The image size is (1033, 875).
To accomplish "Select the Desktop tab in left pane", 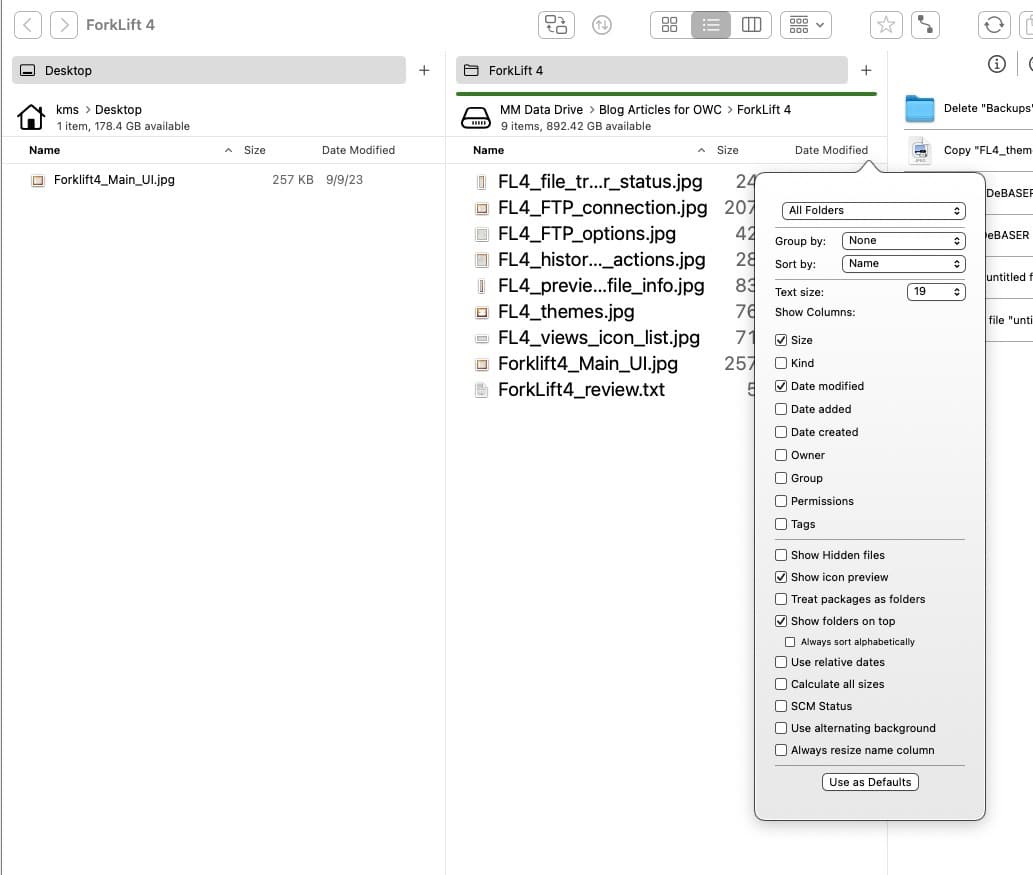I will [208, 71].
